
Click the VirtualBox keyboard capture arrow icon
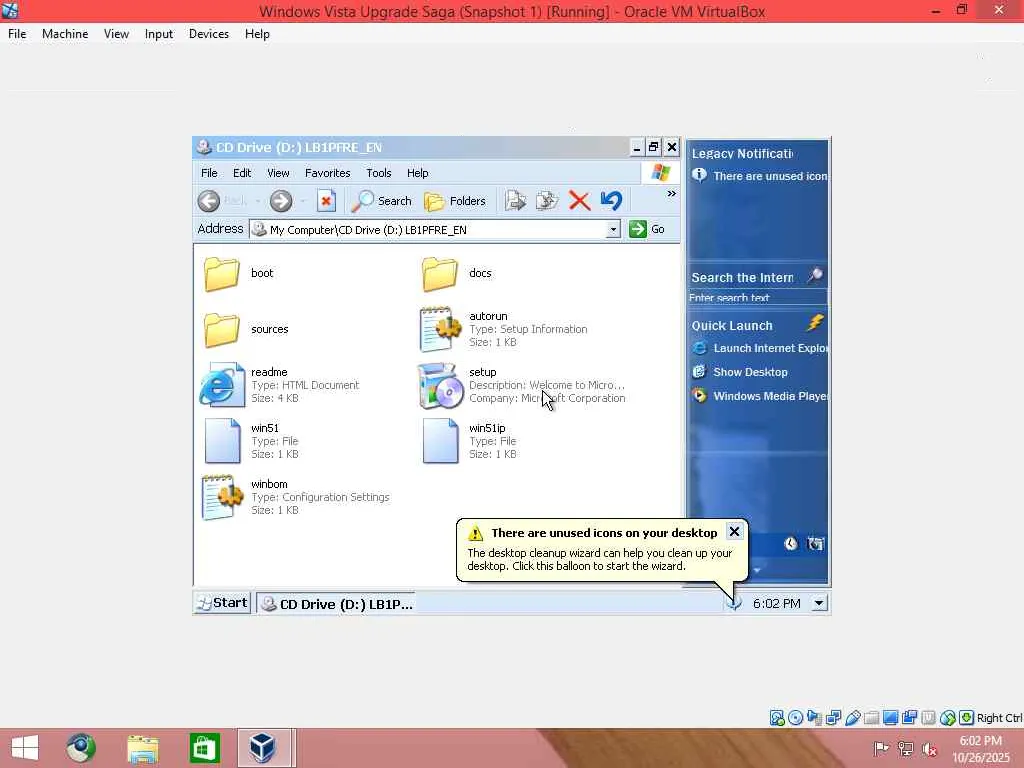(x=967, y=718)
